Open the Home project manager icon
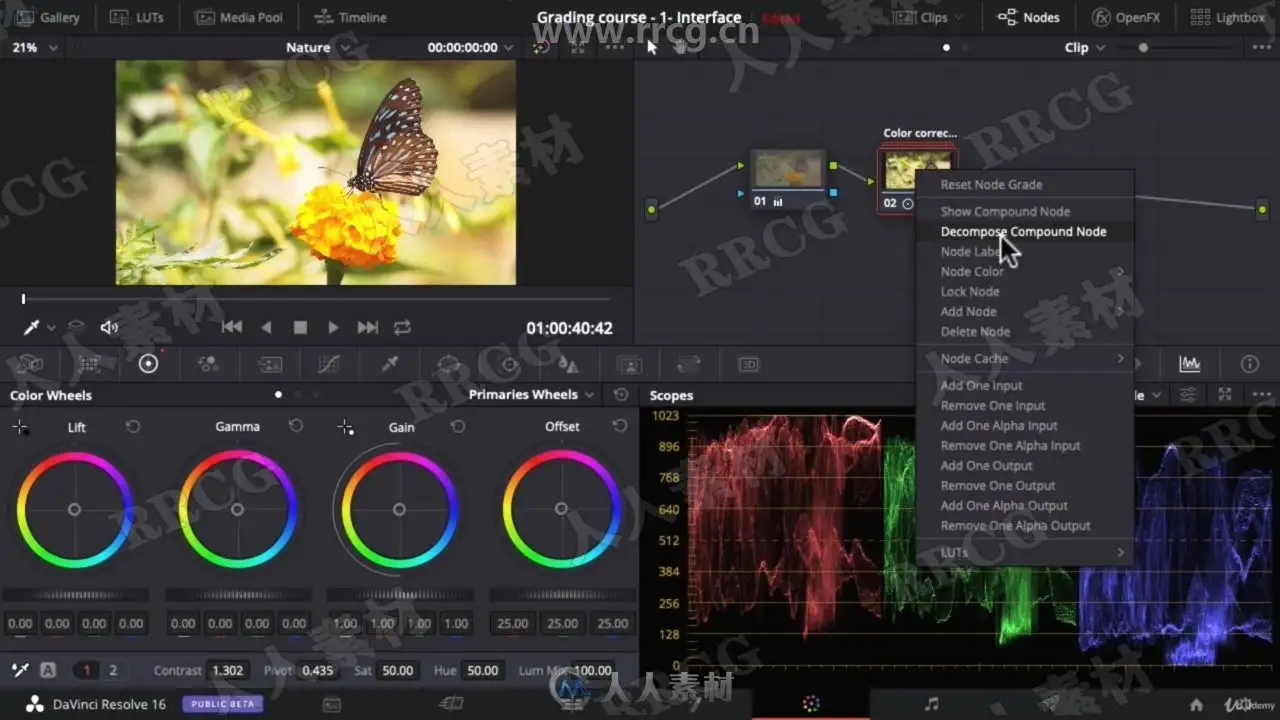1280x720 pixels. point(1196,704)
